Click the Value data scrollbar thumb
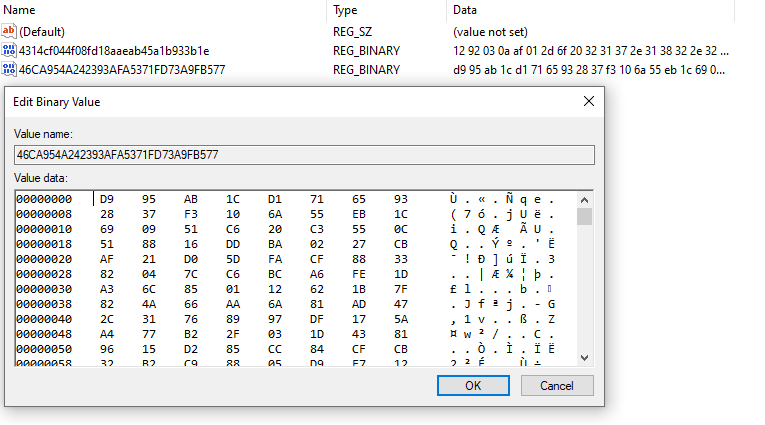 click(585, 217)
